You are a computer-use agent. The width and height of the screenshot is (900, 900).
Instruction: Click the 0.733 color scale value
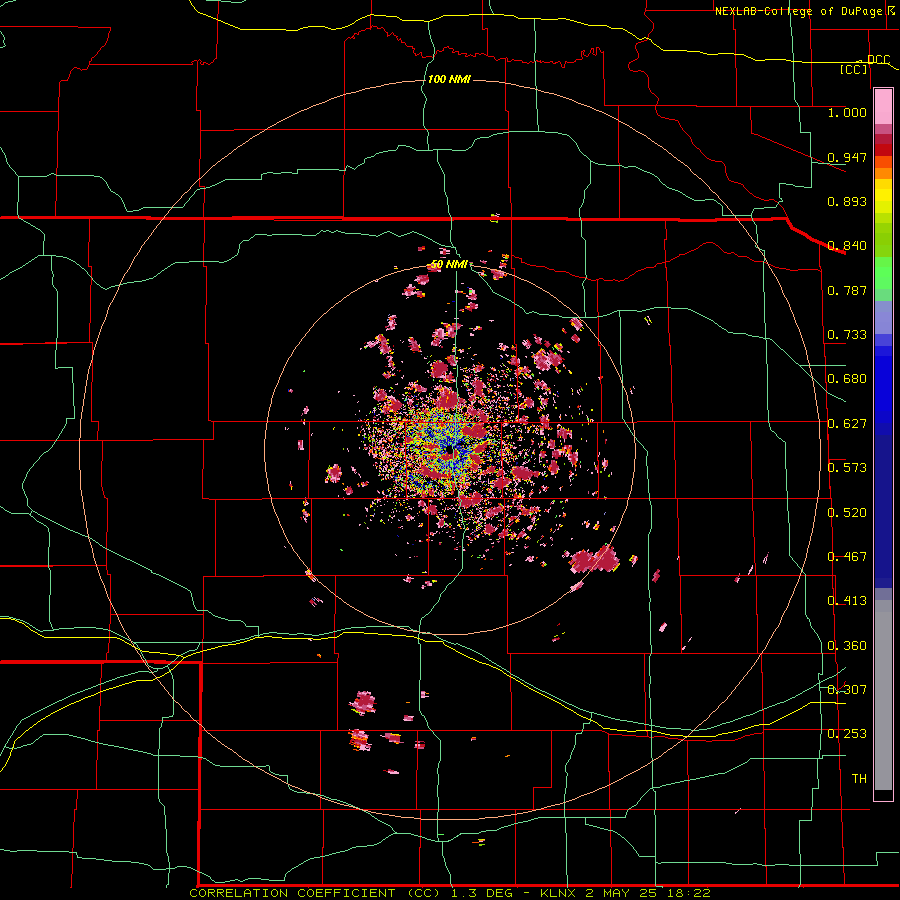847,335
